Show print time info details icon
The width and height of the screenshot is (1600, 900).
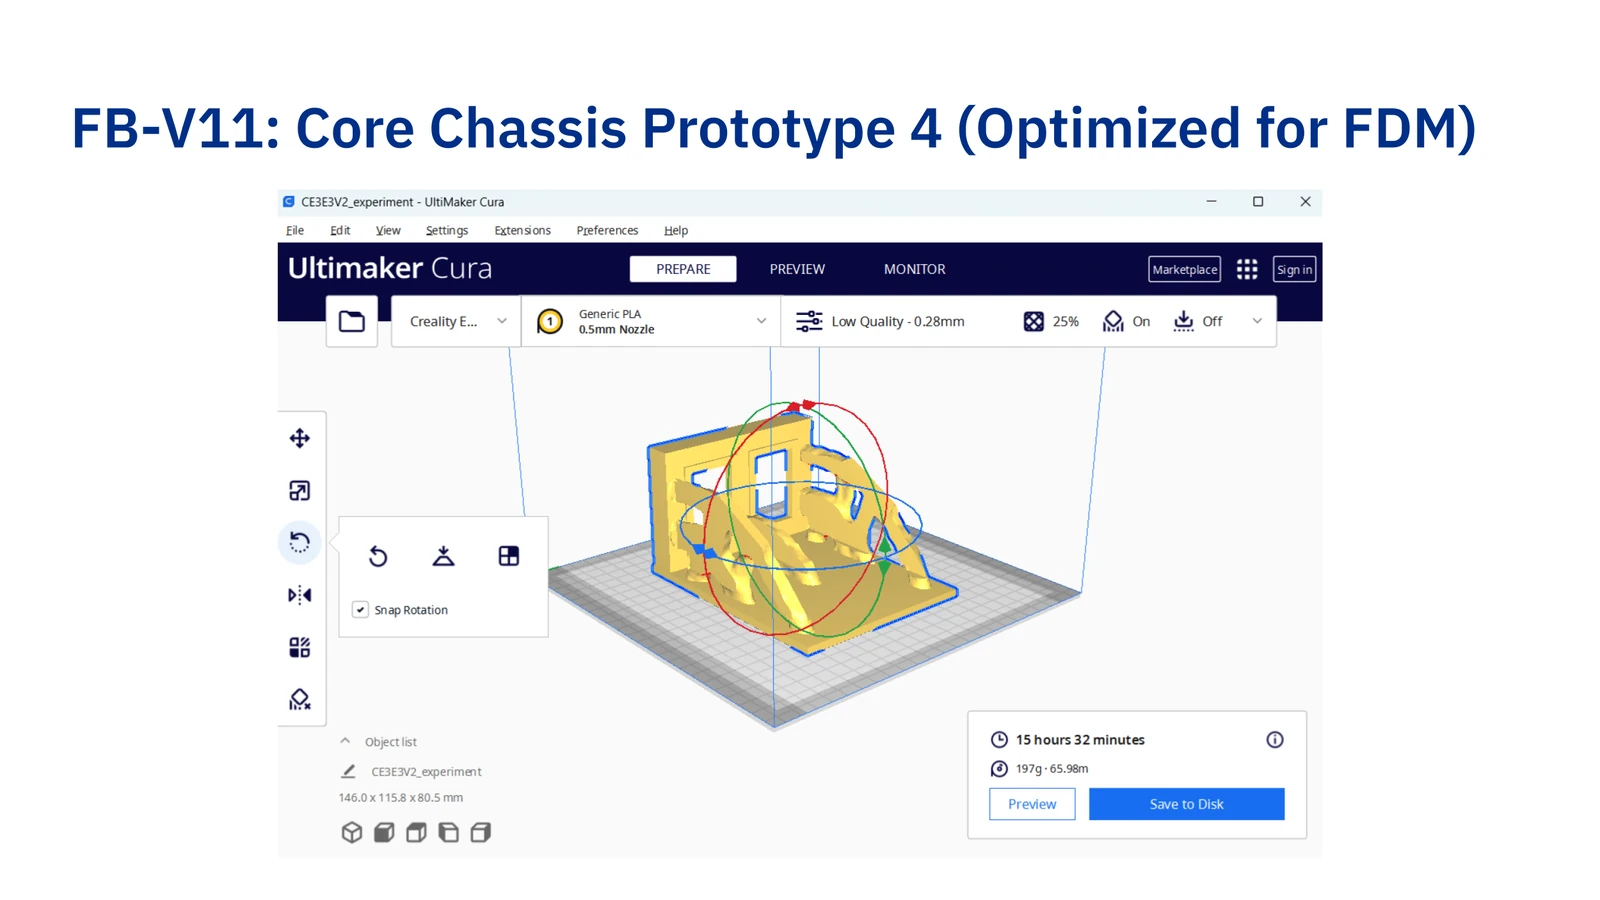click(1275, 740)
